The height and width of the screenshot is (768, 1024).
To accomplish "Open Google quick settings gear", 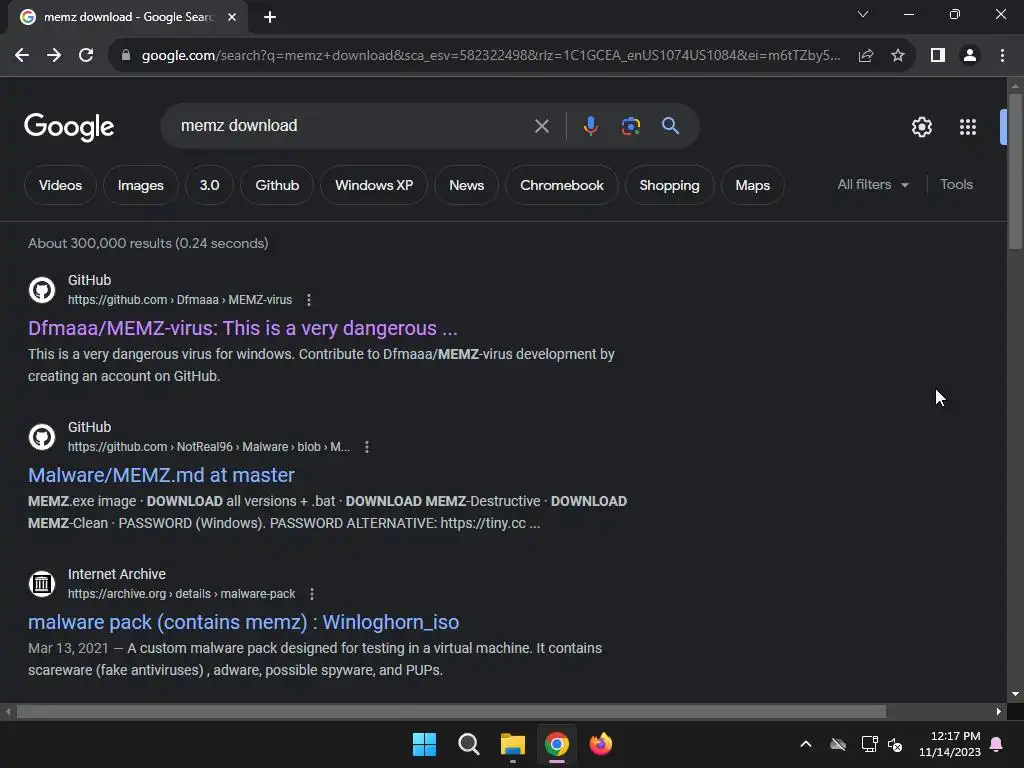I will (921, 127).
